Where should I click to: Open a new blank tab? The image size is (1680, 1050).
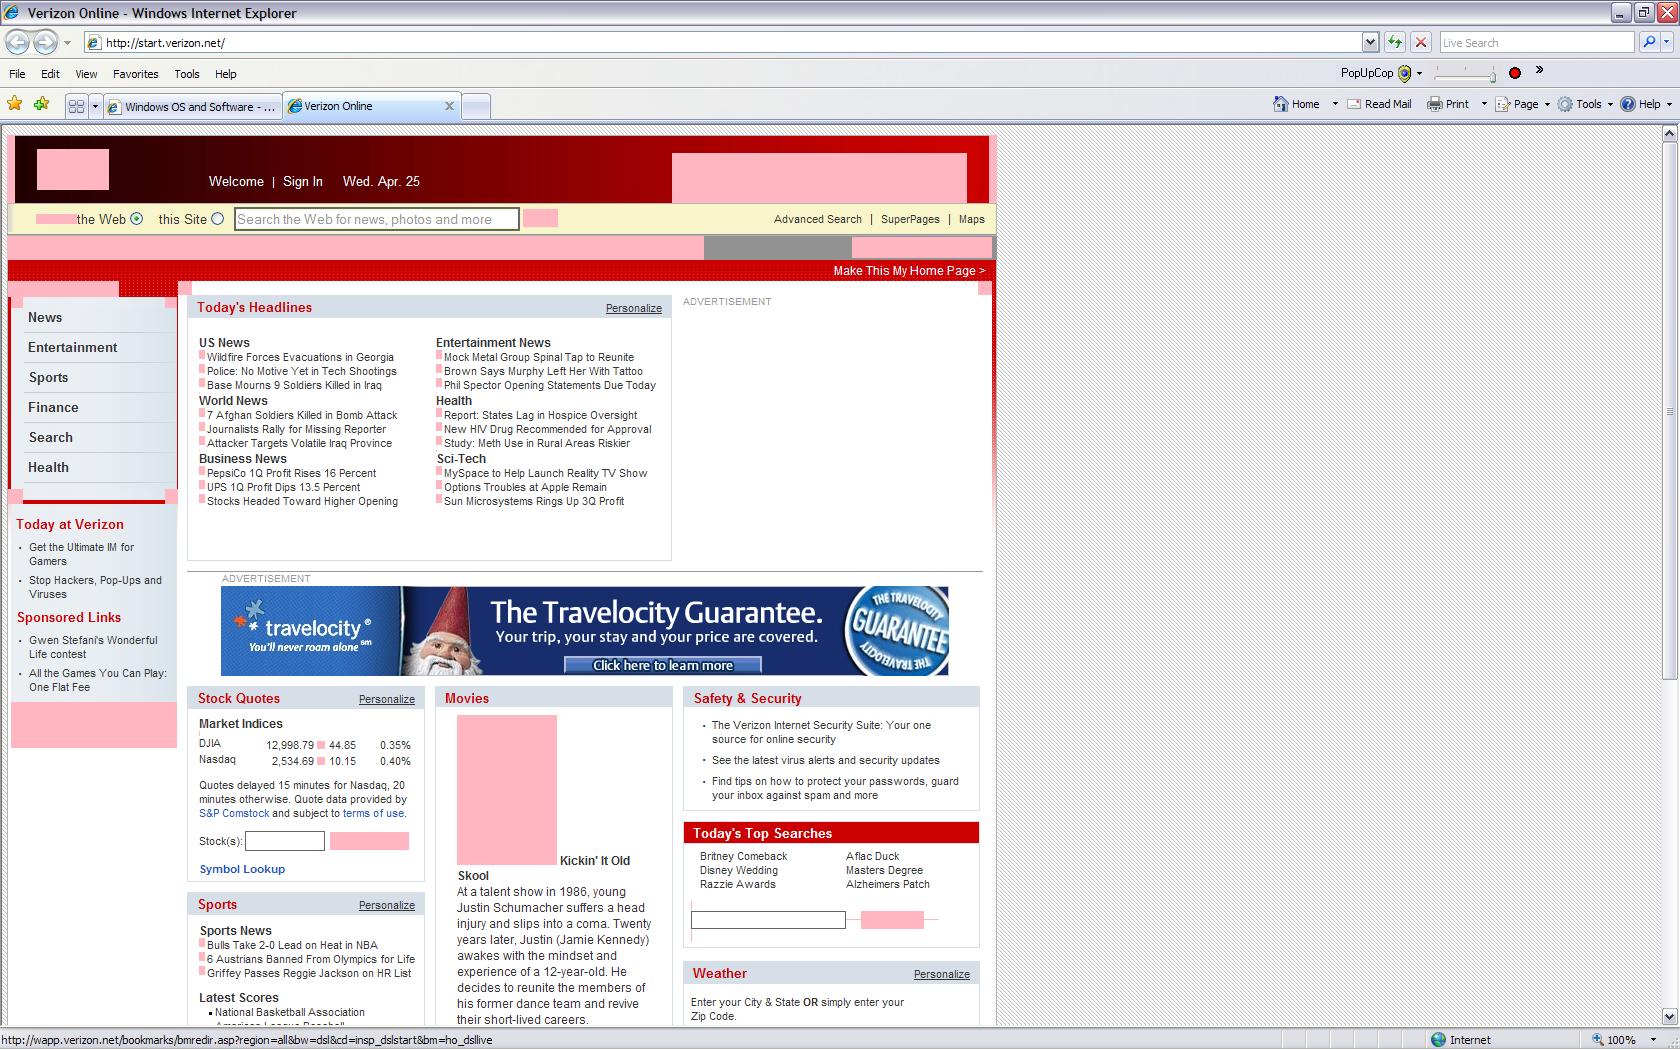tap(476, 106)
